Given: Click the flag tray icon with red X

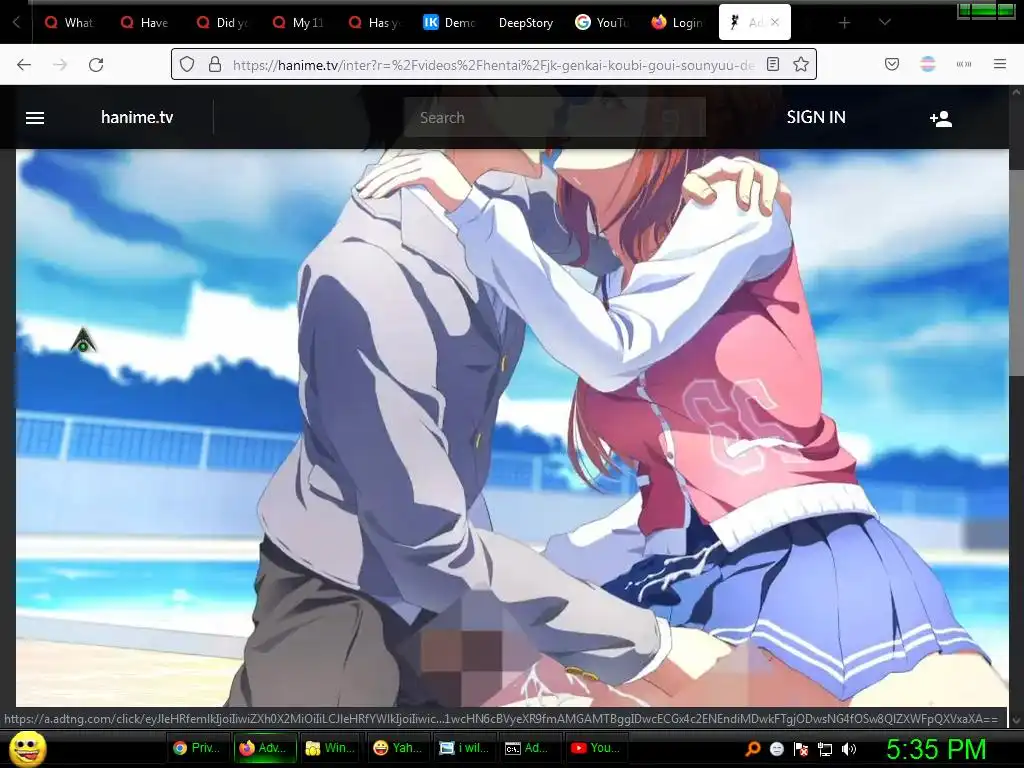Looking at the screenshot, I should 801,749.
